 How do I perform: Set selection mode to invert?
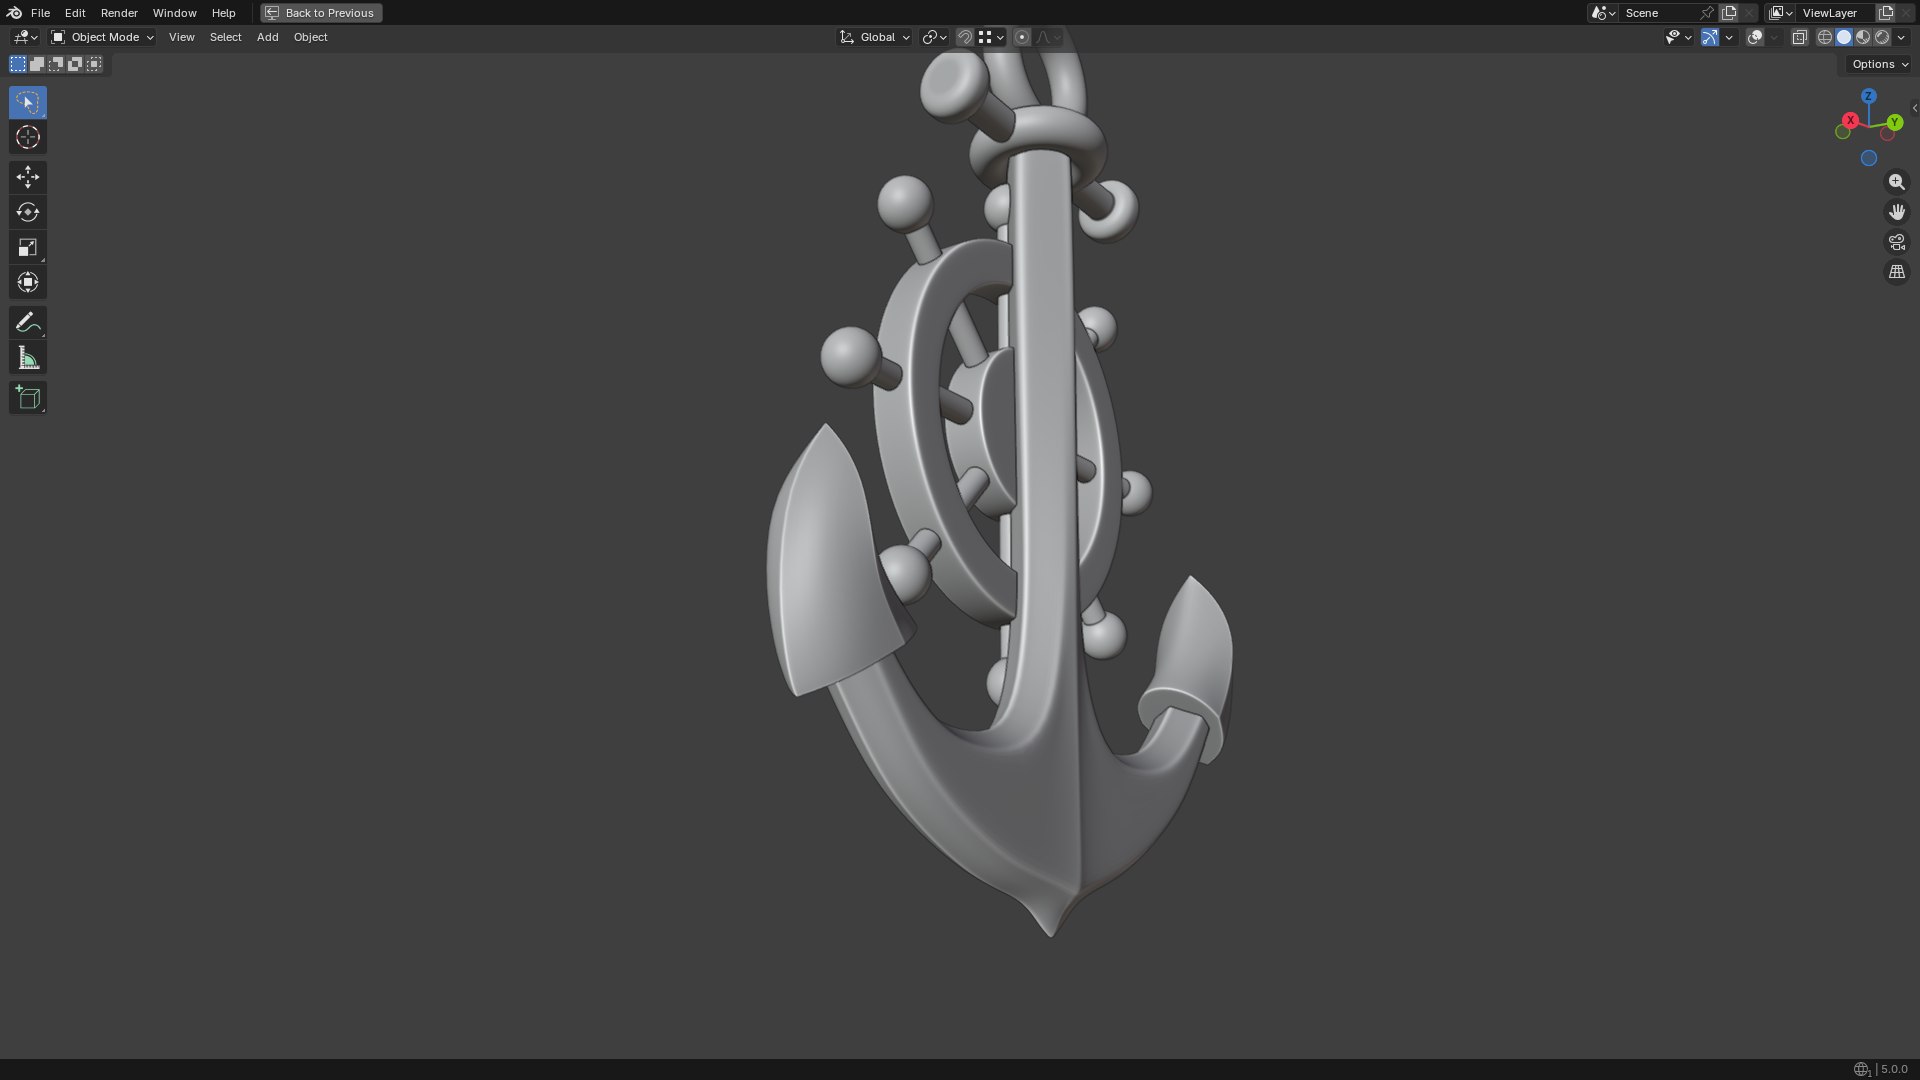pyautogui.click(x=75, y=64)
